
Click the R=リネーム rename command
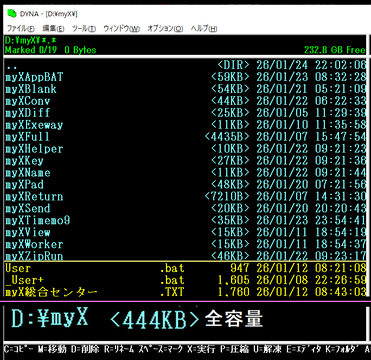pos(119,349)
